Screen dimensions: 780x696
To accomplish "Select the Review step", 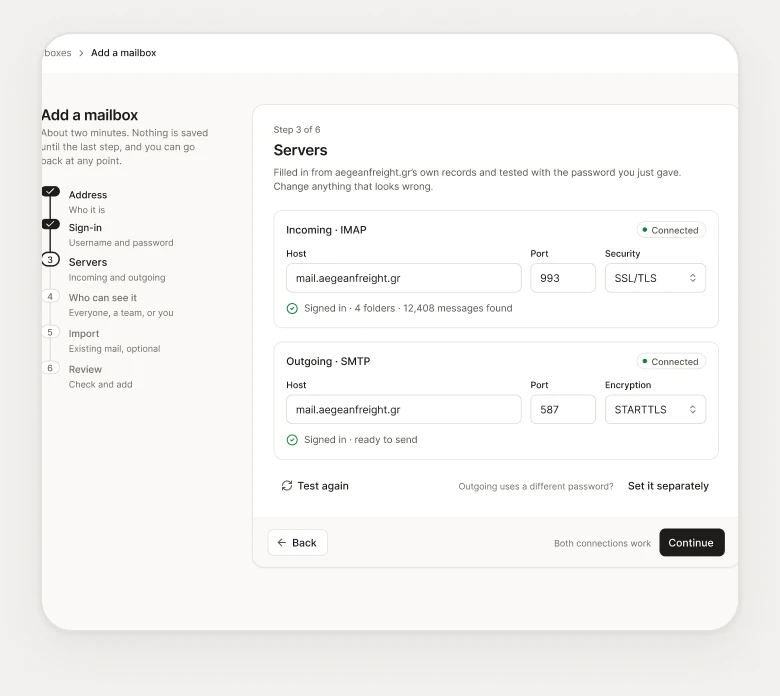I will [x=85, y=370].
